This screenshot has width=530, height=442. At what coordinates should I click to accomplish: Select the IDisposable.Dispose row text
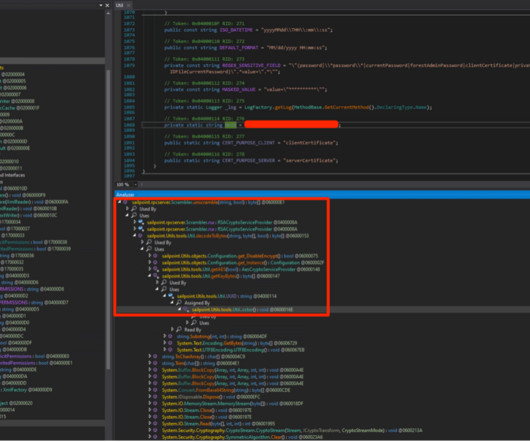point(211,397)
